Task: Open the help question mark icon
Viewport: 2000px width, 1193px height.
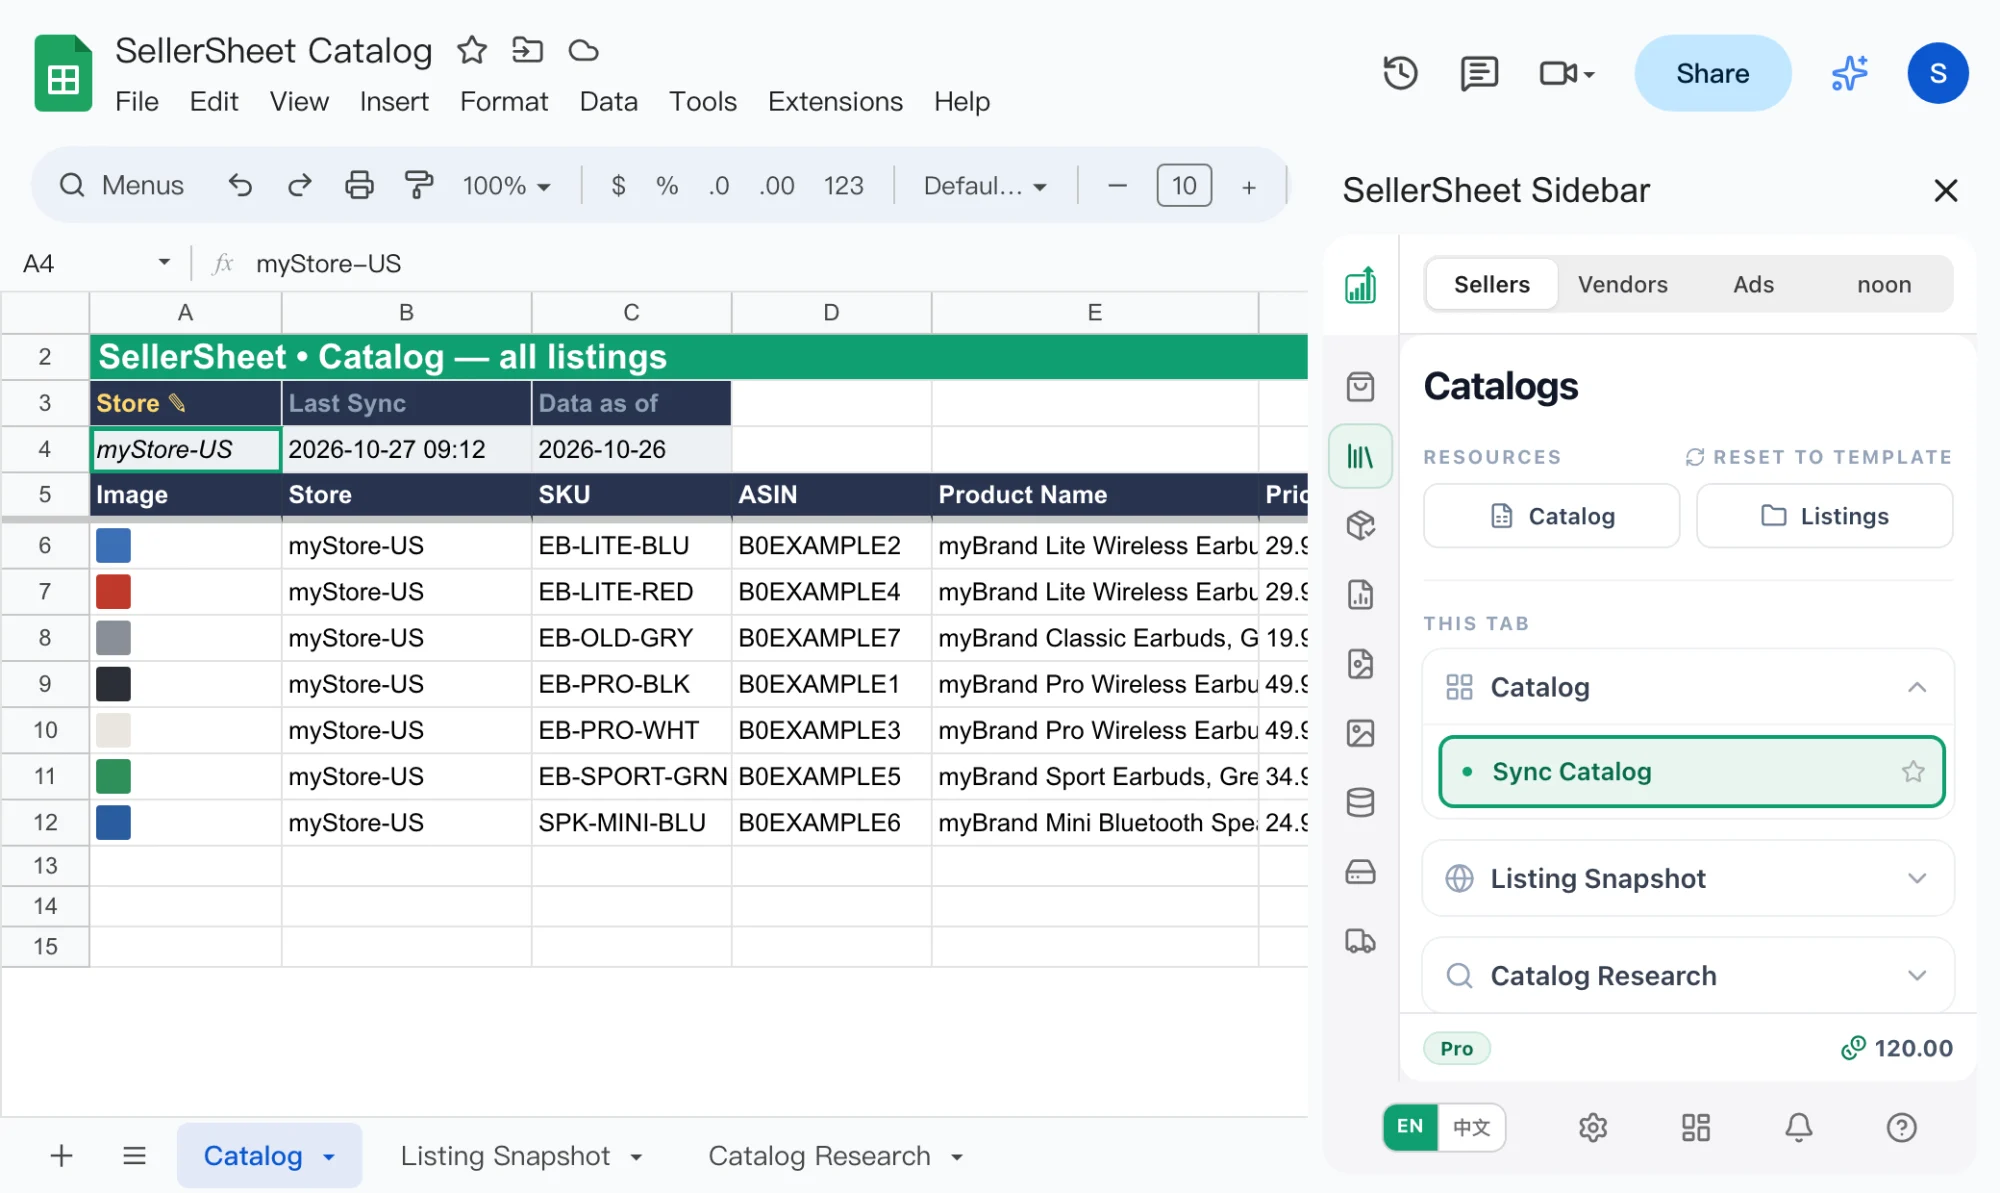Action: point(1901,1128)
